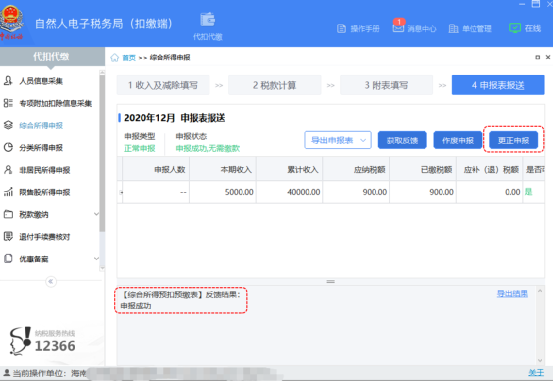Close the 综合所得申报 panel with X
This screenshot has height=381, width=553.
point(548,57)
